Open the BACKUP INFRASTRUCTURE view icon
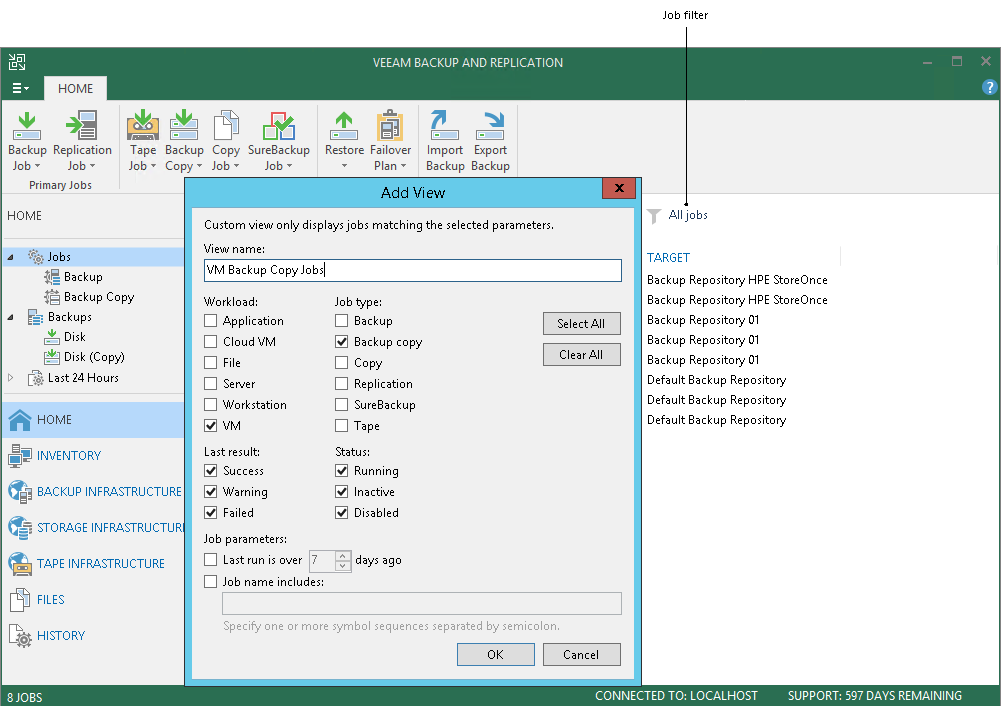The width and height of the screenshot is (1001, 706). pos(20,492)
